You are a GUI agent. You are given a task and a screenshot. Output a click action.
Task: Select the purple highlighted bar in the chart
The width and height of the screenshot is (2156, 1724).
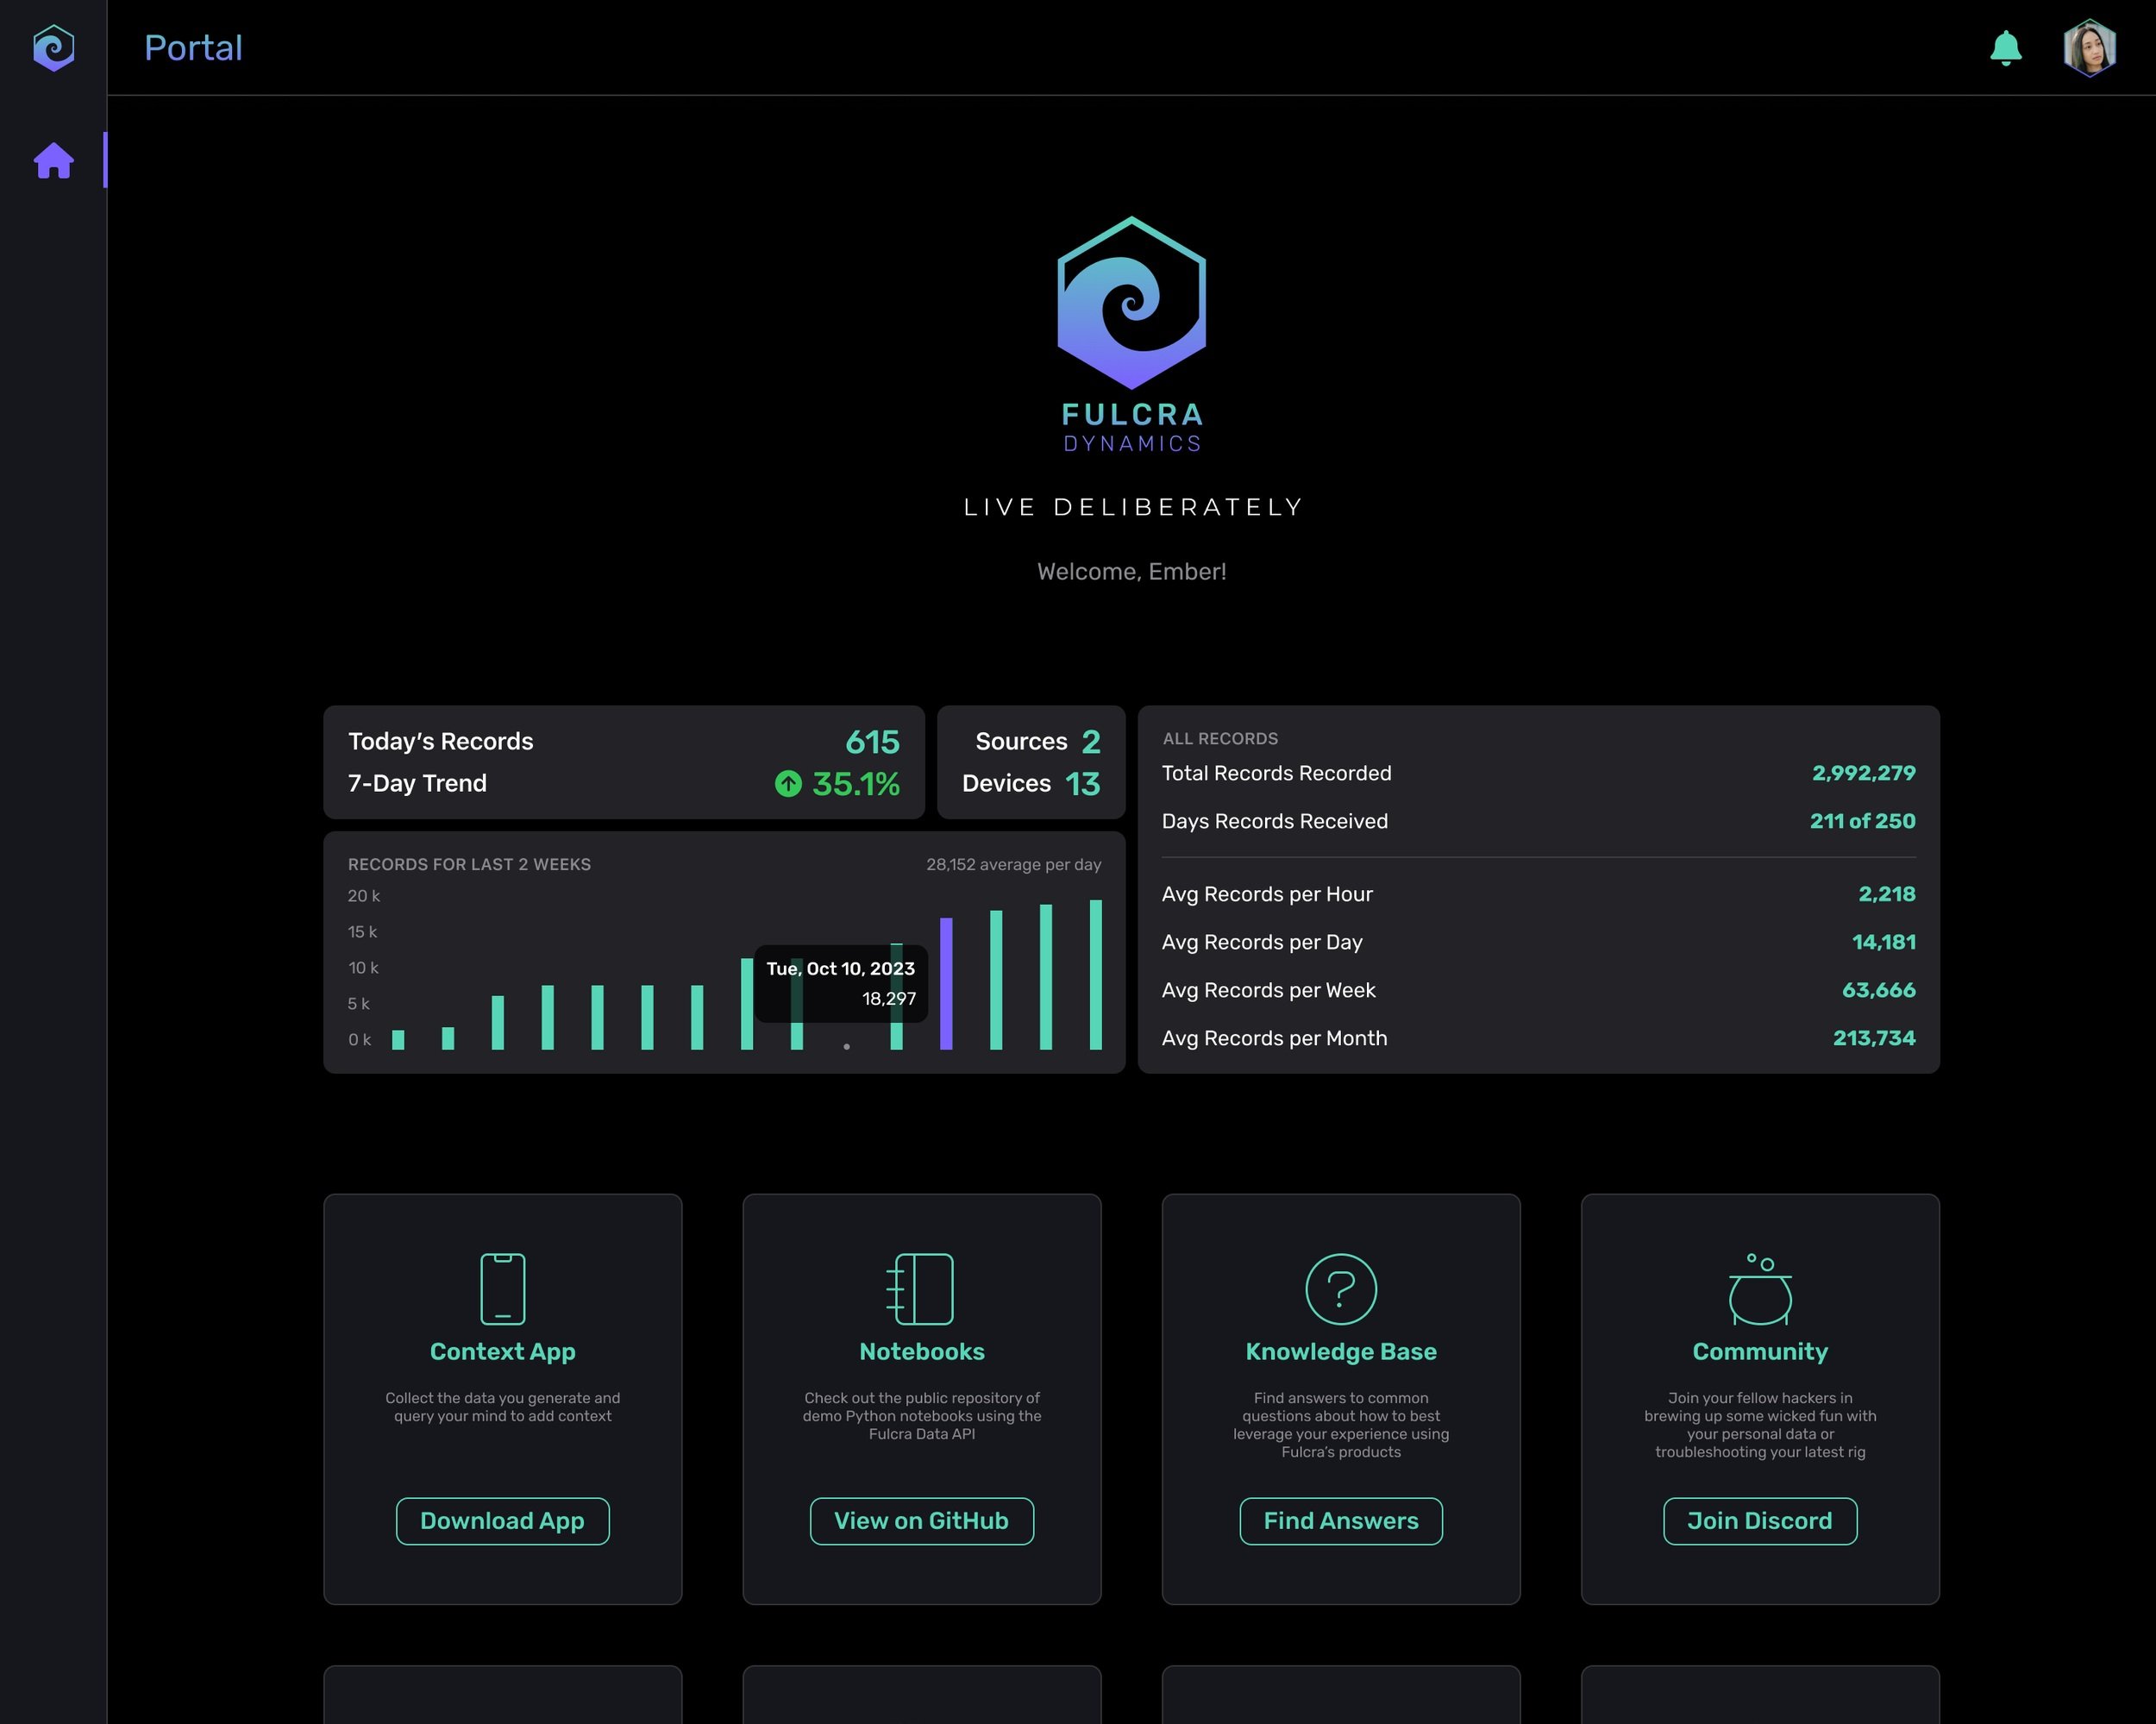coord(946,984)
